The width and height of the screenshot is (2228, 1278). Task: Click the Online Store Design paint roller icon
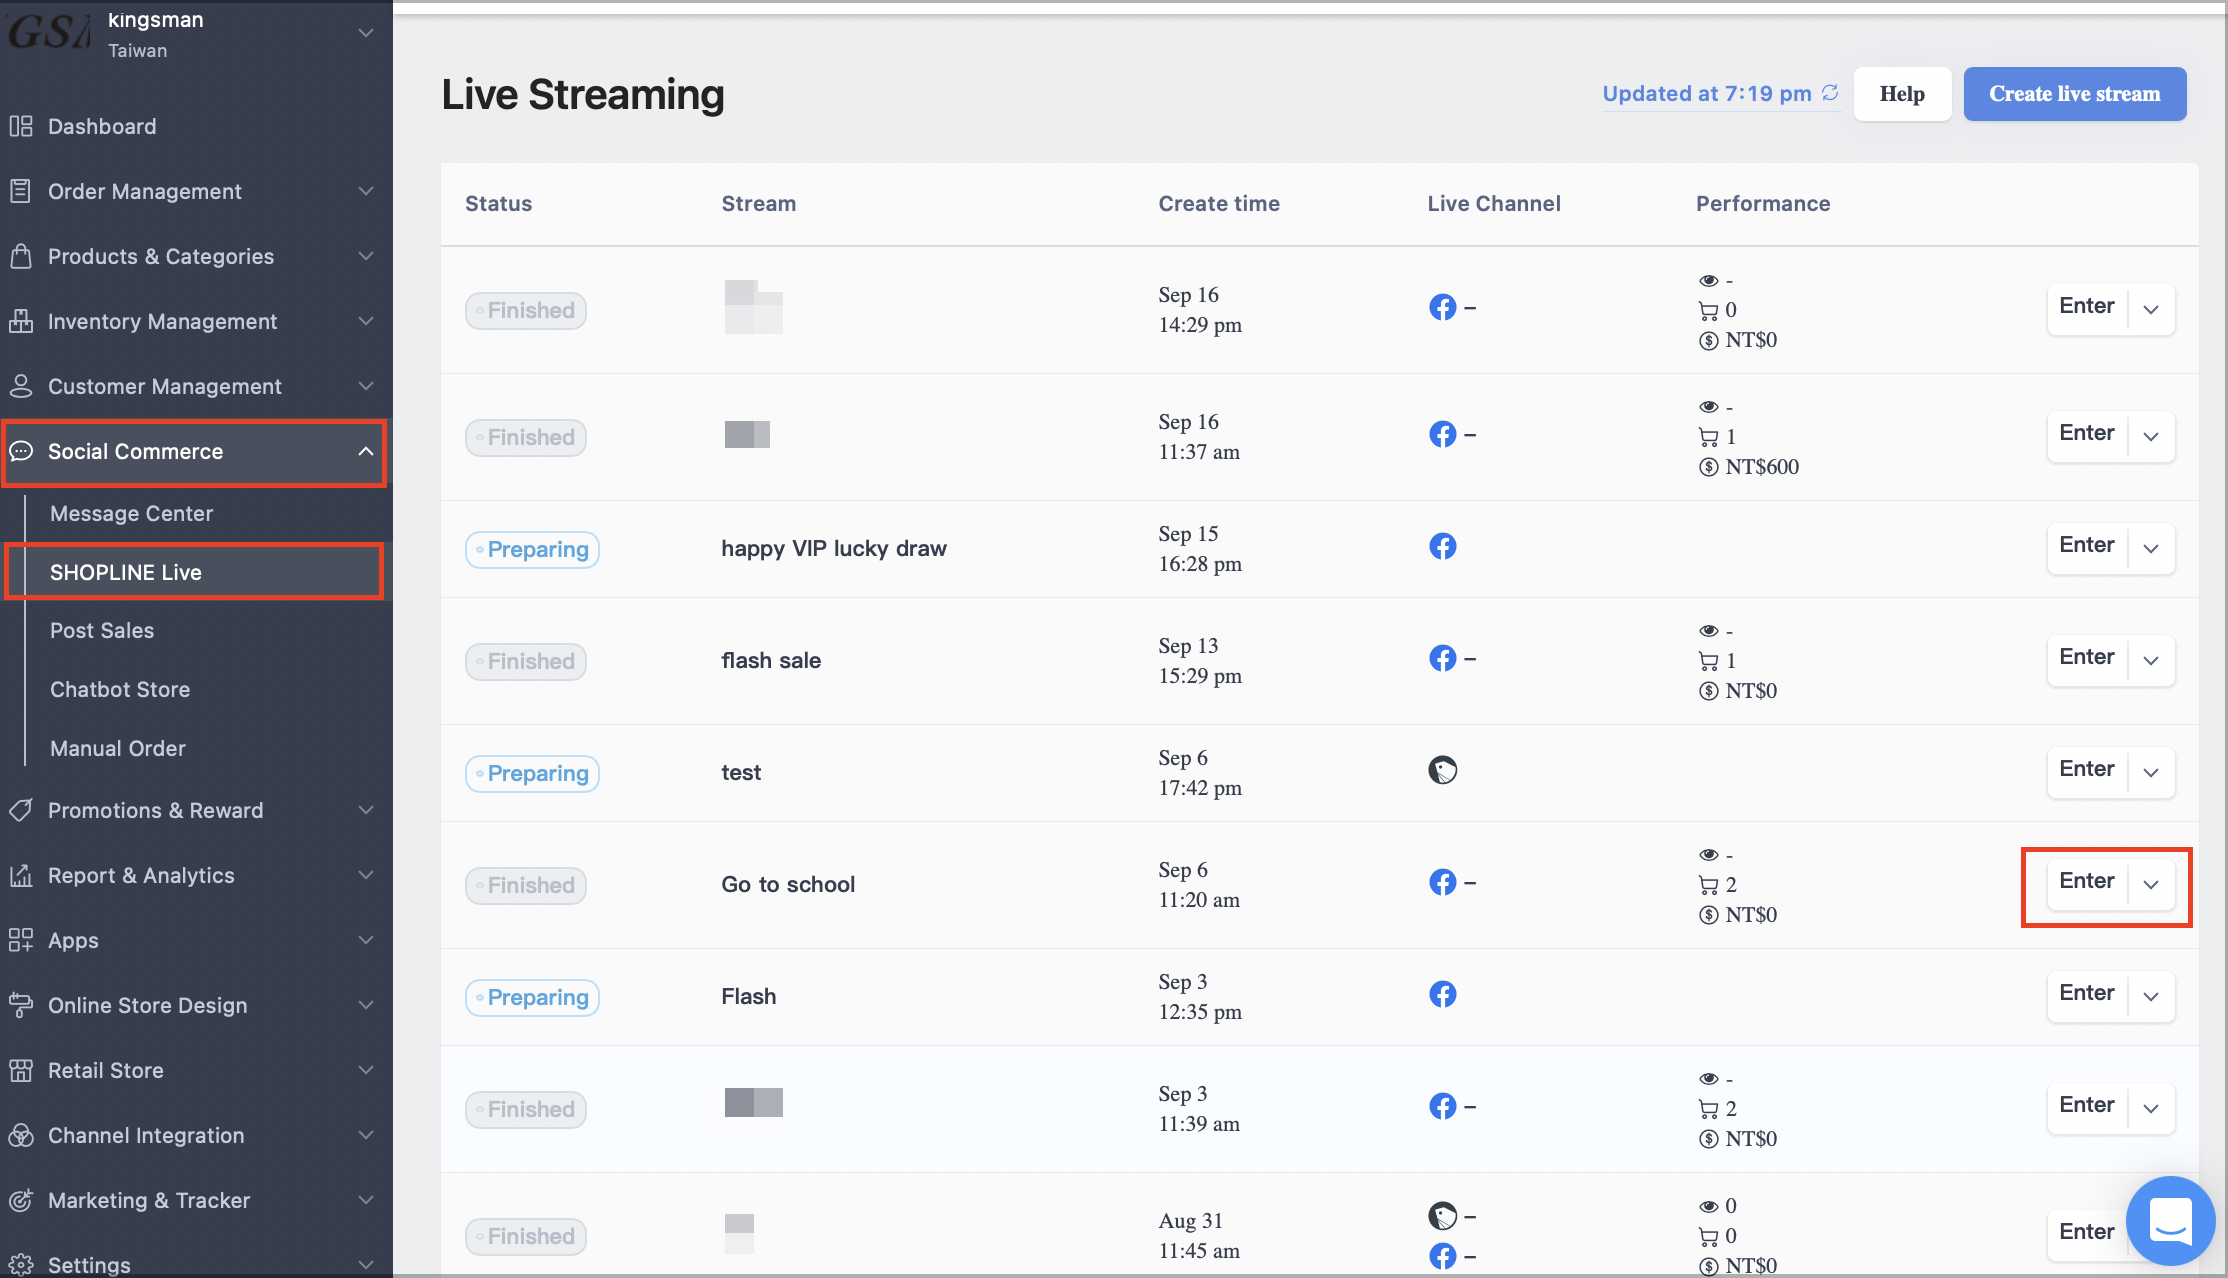[21, 1005]
